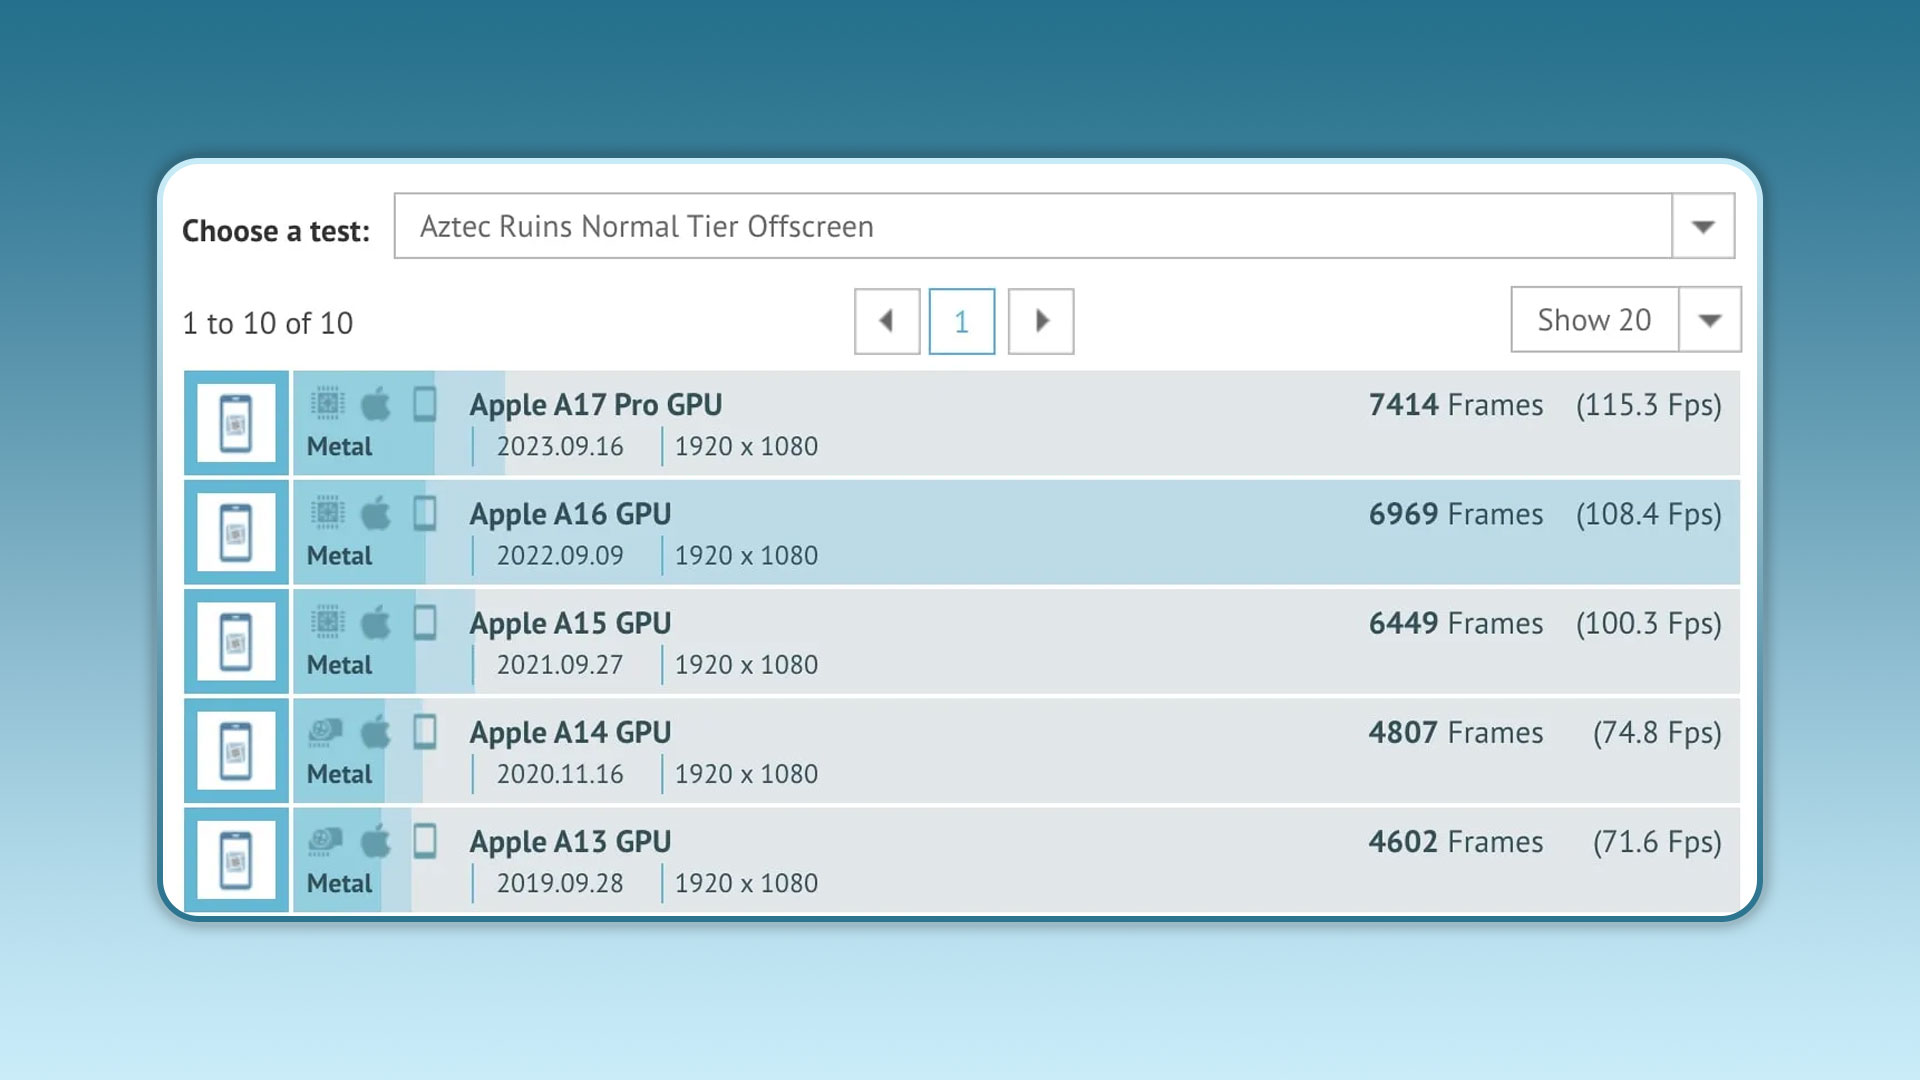
Task: Click the phone icon in A13 row
Action: point(425,841)
